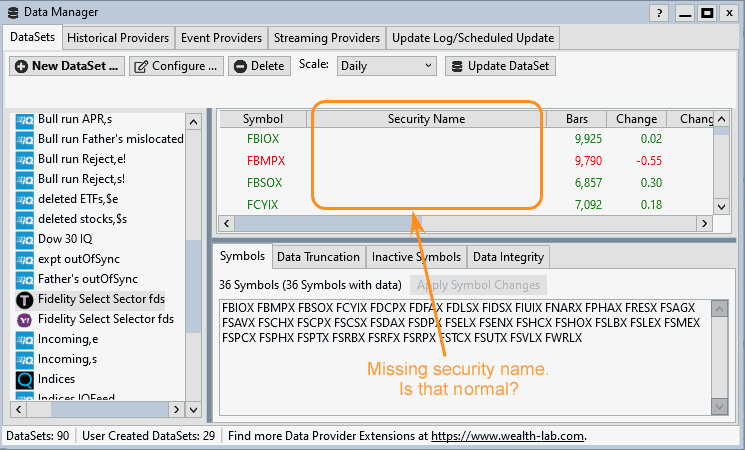This screenshot has height=450, width=745.
Task: Open the Update Log/Scheduled Update tab
Action: pyautogui.click(x=471, y=38)
